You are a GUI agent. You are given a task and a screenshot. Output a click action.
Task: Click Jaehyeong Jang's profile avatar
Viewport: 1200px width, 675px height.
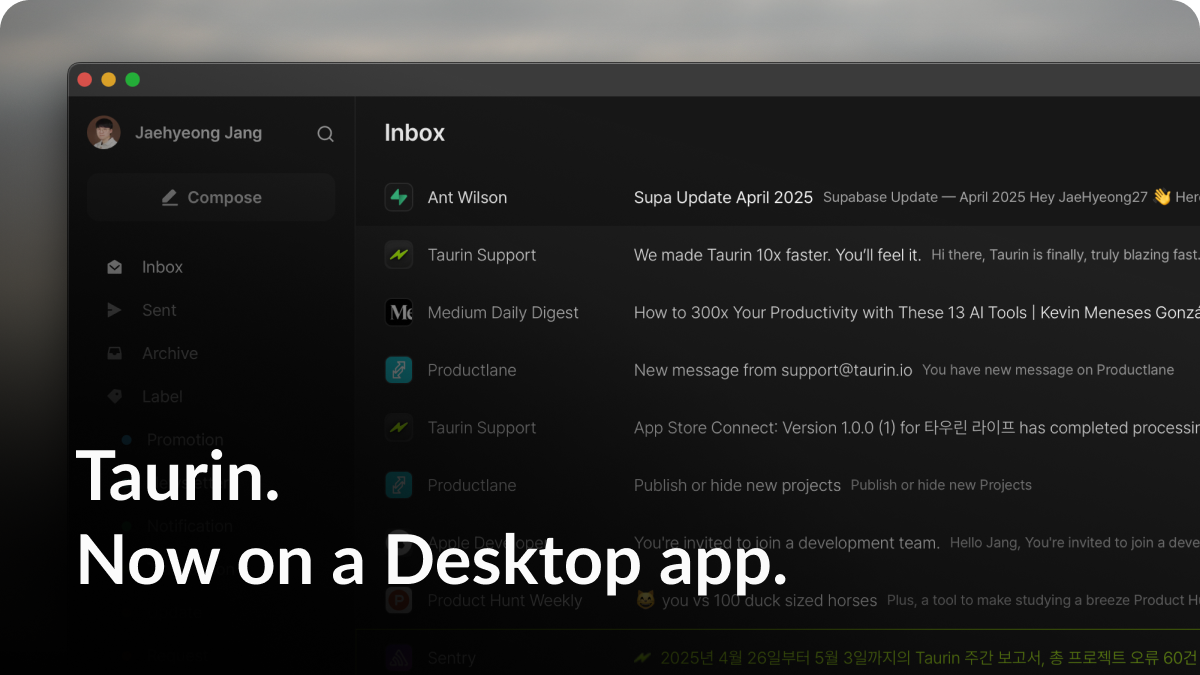click(104, 132)
